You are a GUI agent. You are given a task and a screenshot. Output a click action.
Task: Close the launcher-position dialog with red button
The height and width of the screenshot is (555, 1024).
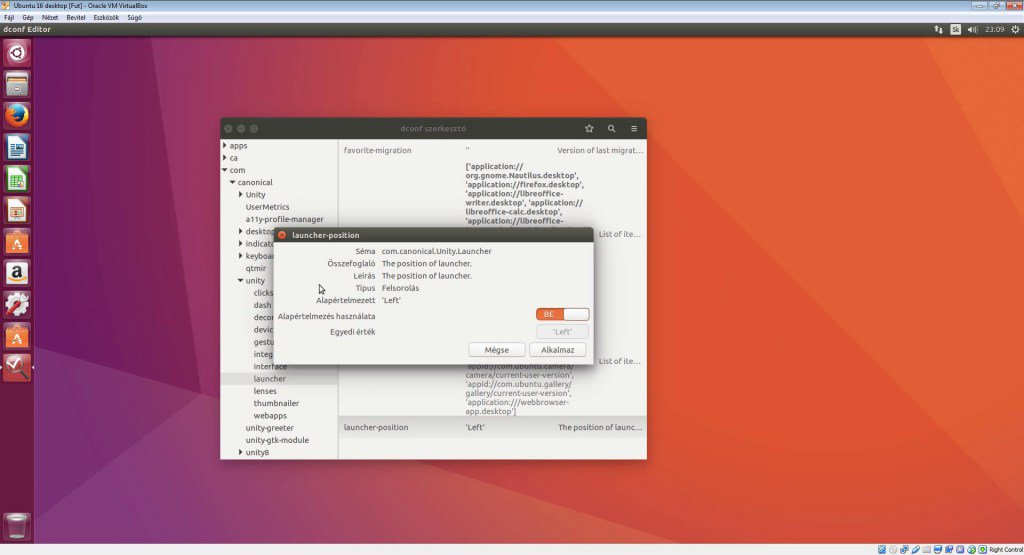[x=281, y=235]
